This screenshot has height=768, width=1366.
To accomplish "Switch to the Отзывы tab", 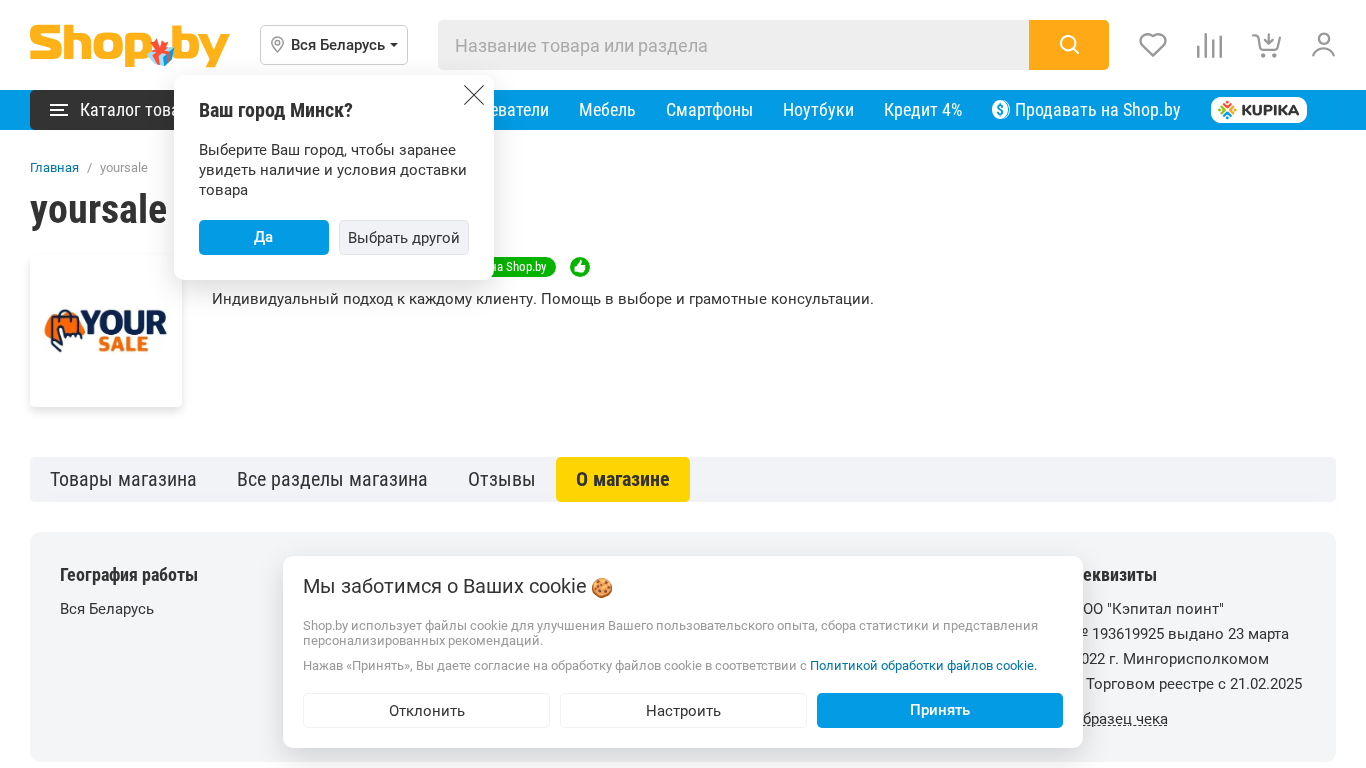I will point(501,480).
